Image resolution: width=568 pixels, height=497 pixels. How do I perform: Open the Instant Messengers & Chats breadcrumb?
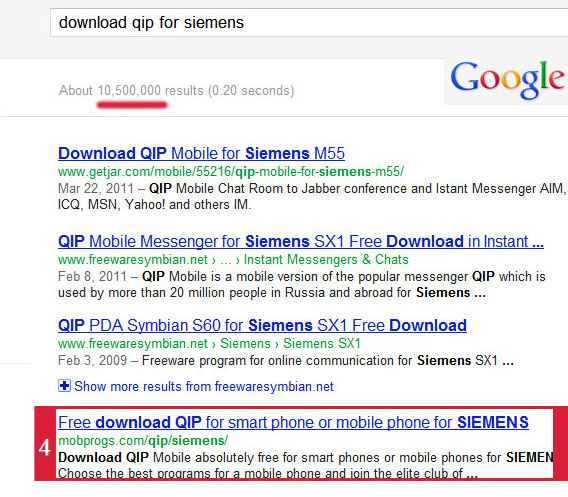pyautogui.click(x=326, y=259)
